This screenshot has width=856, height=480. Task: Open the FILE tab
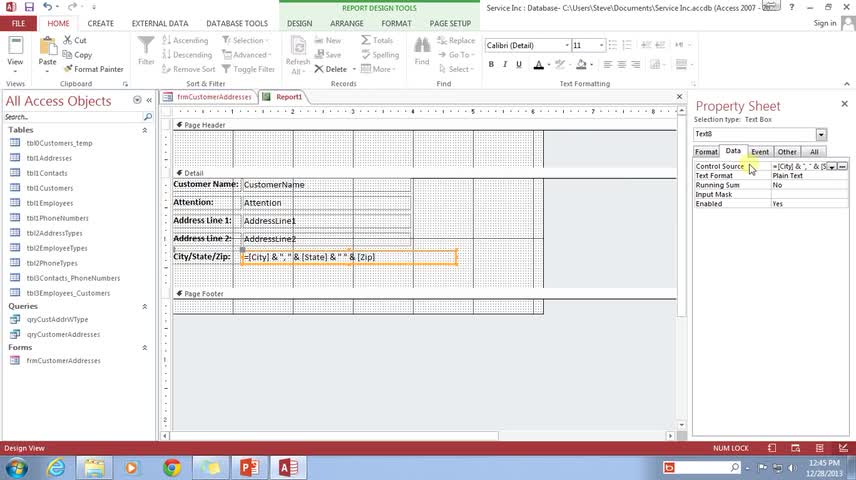[19, 23]
